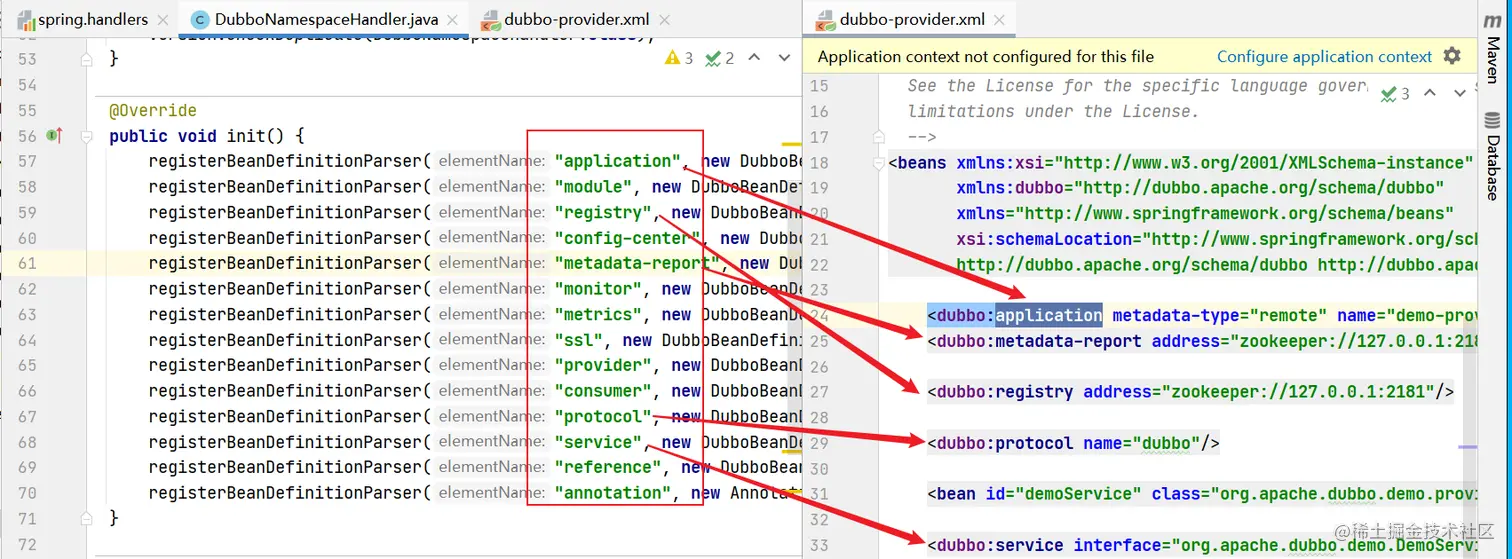This screenshot has height=559, width=1512.
Task: Click "Application context not configured for this file" text
Action: 985,56
